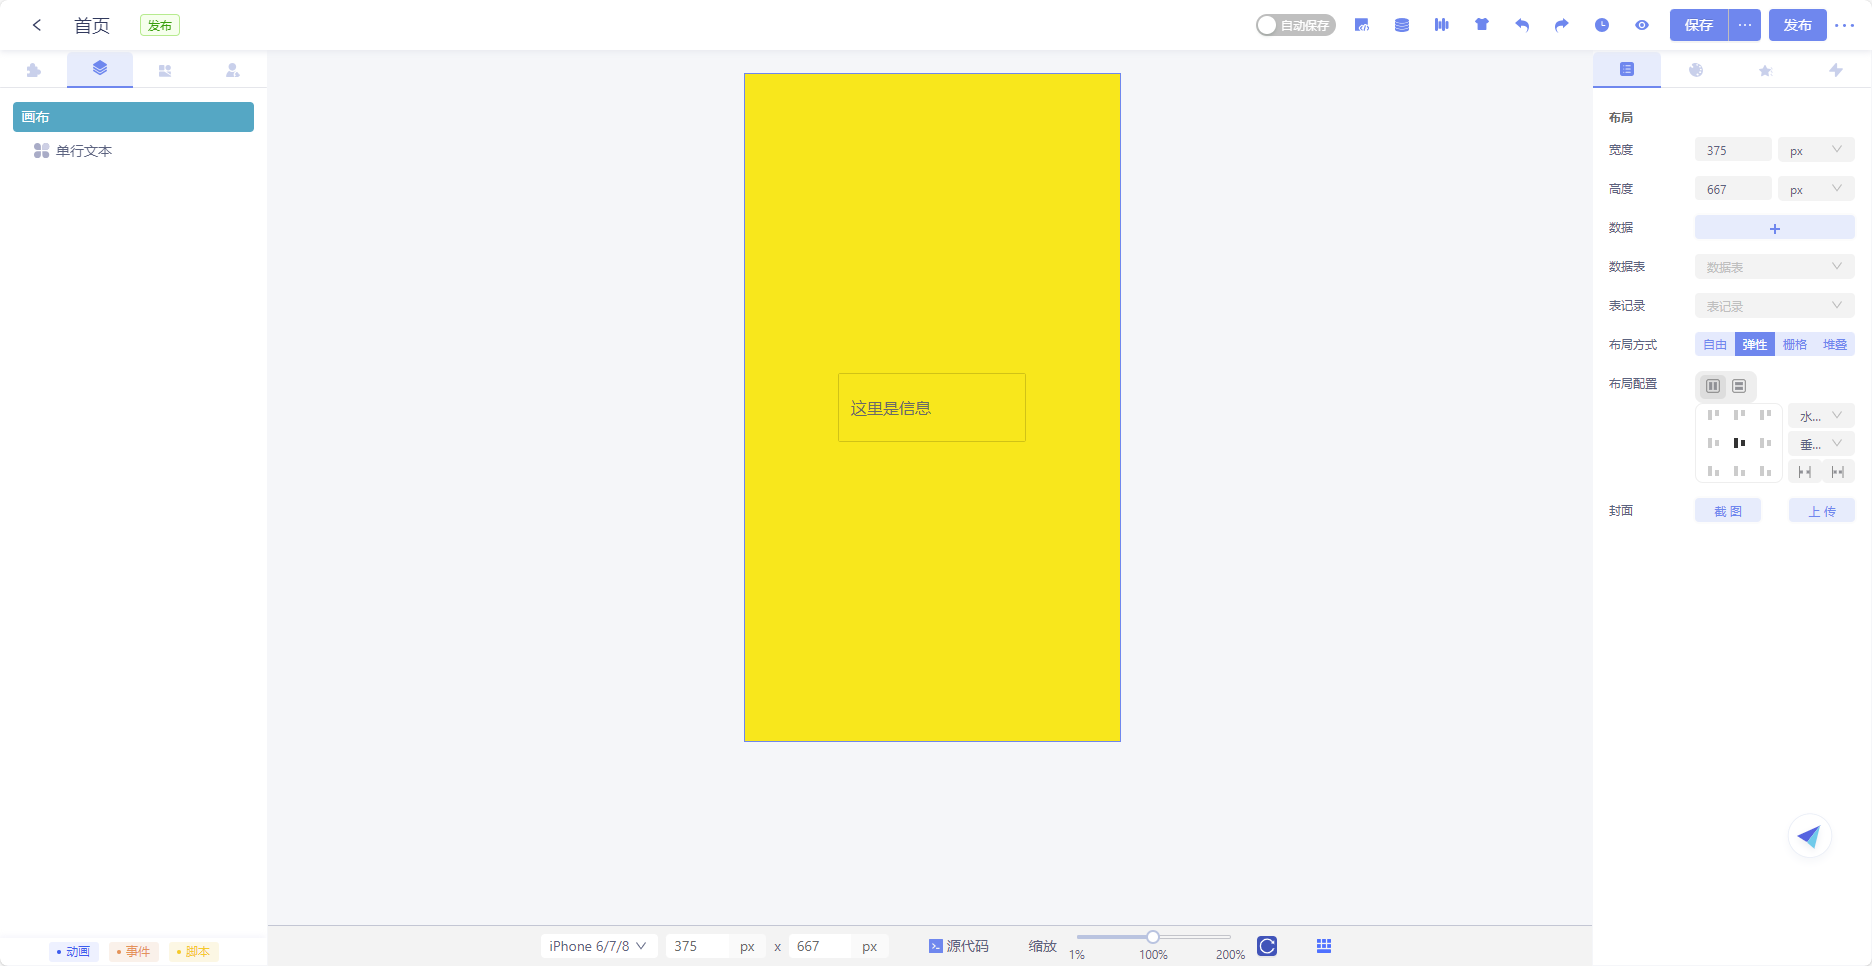The height and width of the screenshot is (966, 1872).
Task: Open the t-shirt theme icon
Action: (x=1482, y=25)
